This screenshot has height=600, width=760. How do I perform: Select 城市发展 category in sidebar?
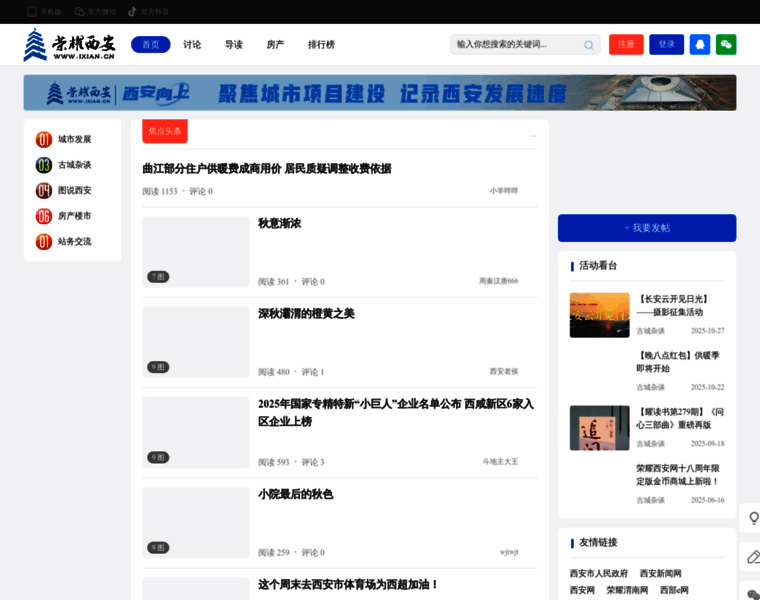(x=73, y=139)
